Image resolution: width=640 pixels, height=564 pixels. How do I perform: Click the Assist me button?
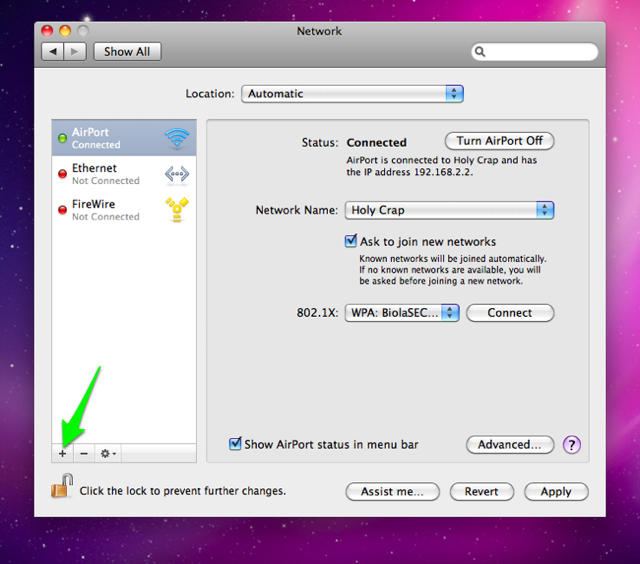coord(392,491)
